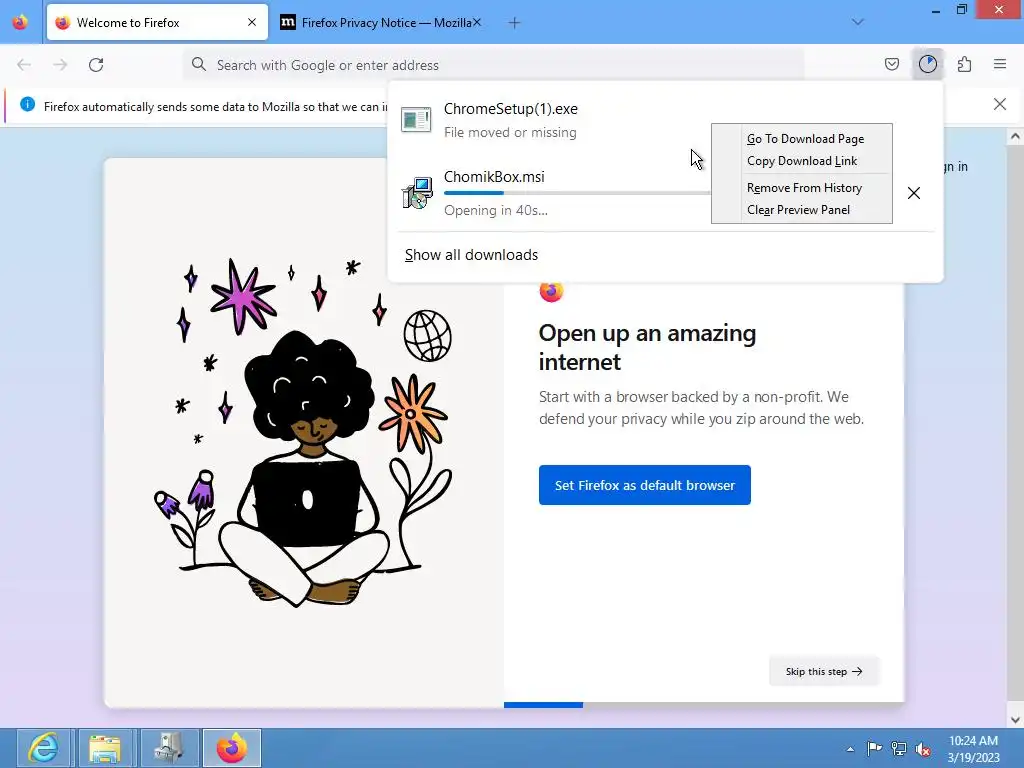The width and height of the screenshot is (1024, 768).
Task: Click the blue info icon in notification
Action: point(27,104)
